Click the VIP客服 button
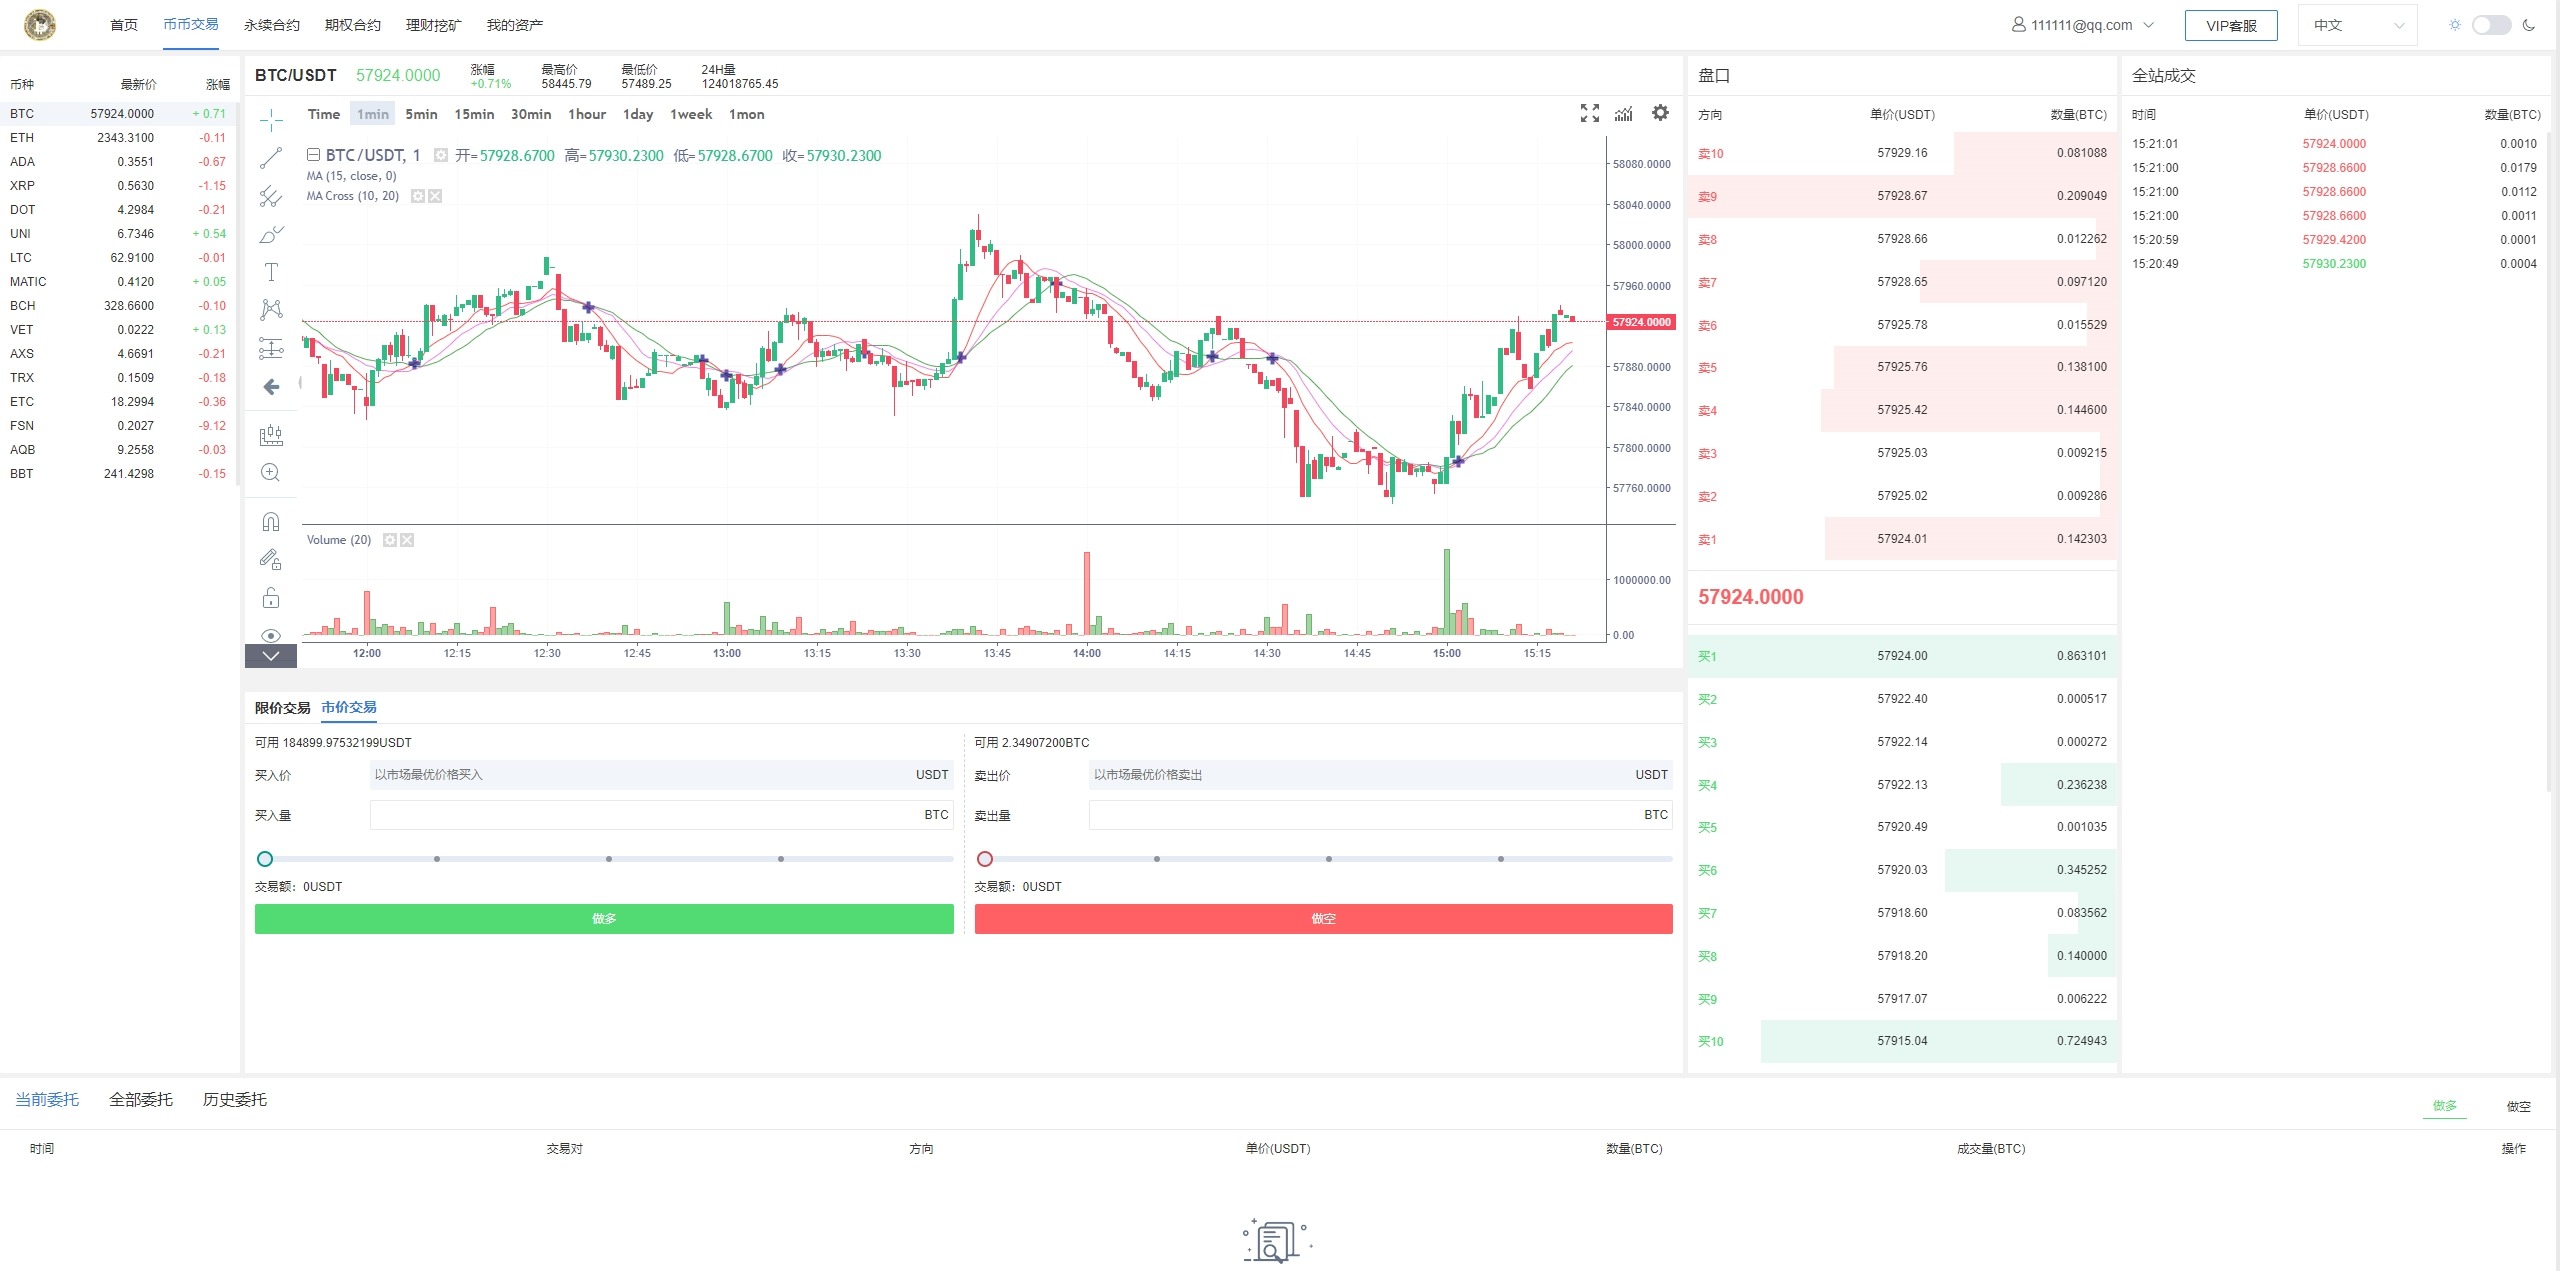This screenshot has height=1271, width=2560. pos(2231,25)
